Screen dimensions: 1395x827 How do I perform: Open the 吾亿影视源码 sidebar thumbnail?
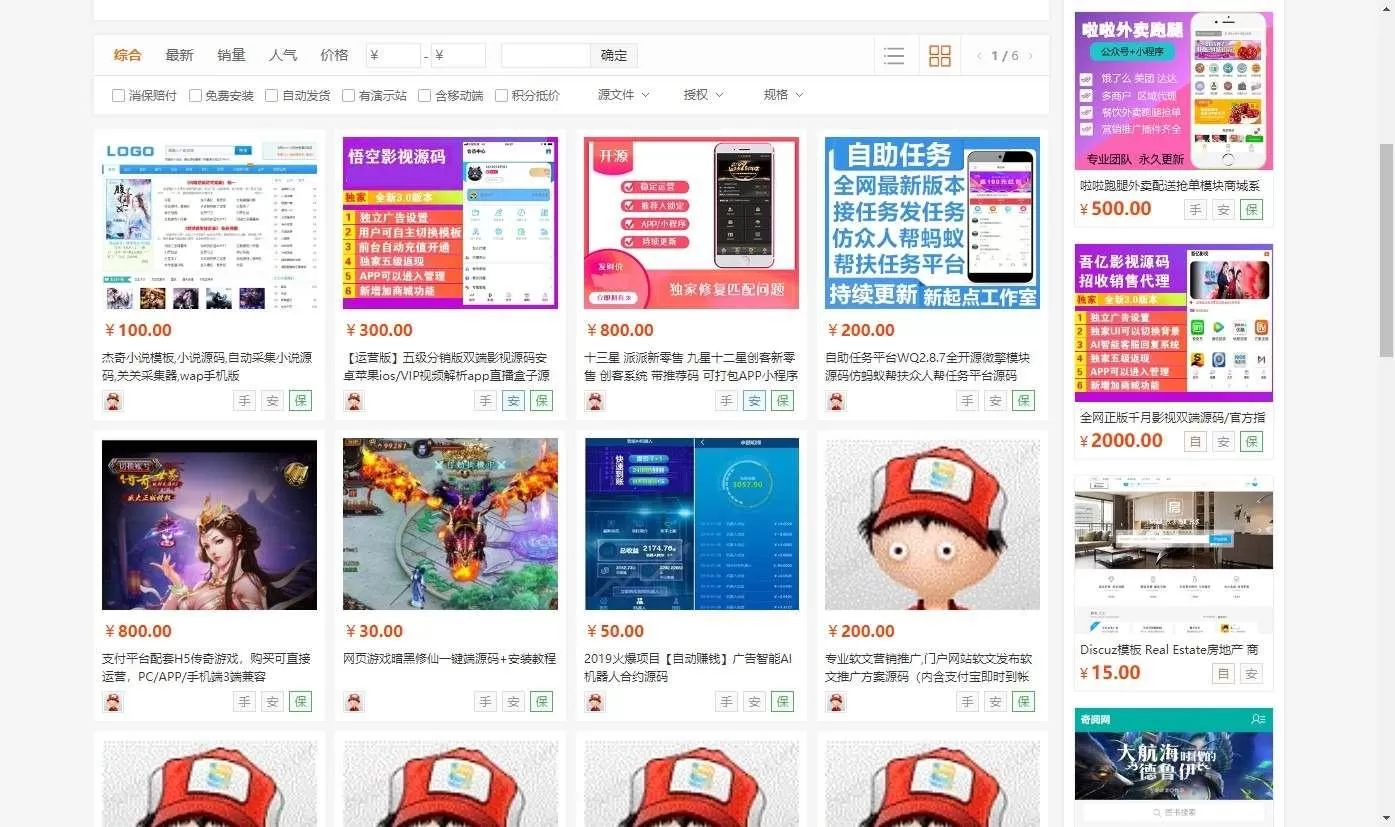tap(1174, 323)
